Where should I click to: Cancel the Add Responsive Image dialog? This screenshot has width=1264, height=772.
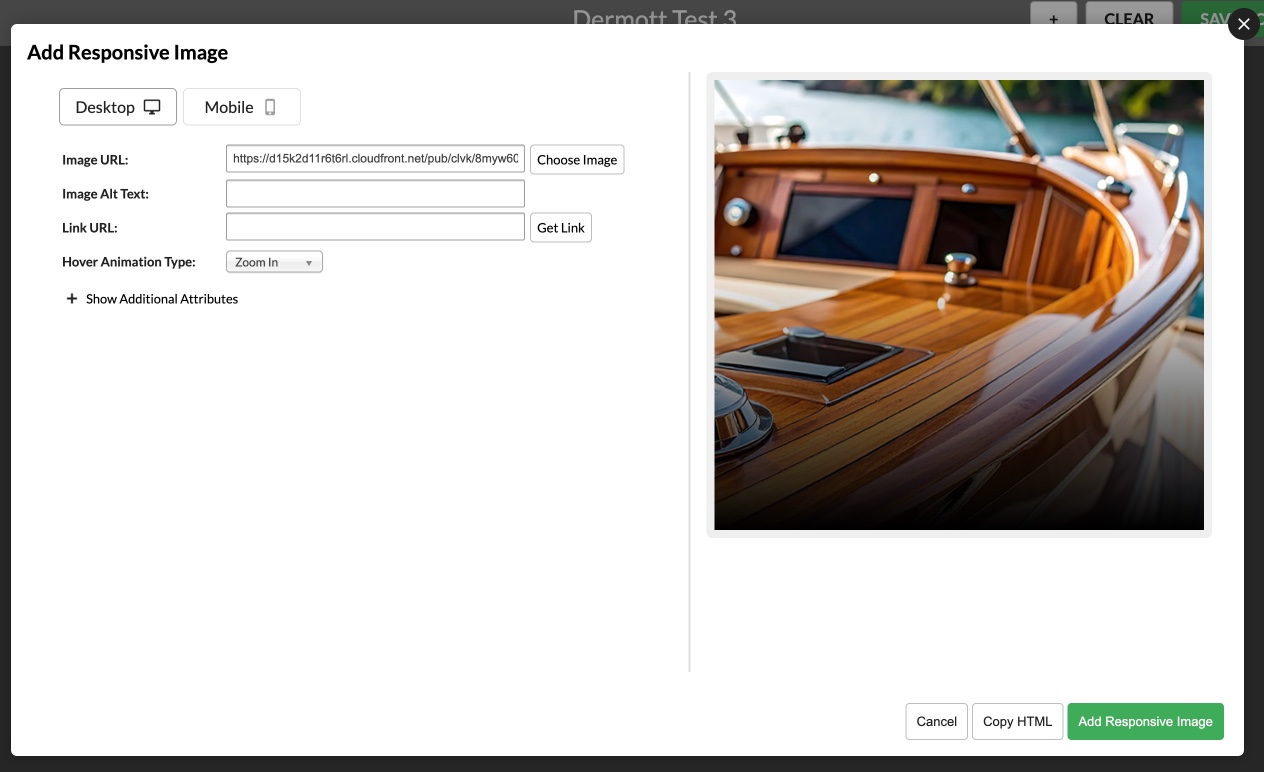[x=936, y=721]
